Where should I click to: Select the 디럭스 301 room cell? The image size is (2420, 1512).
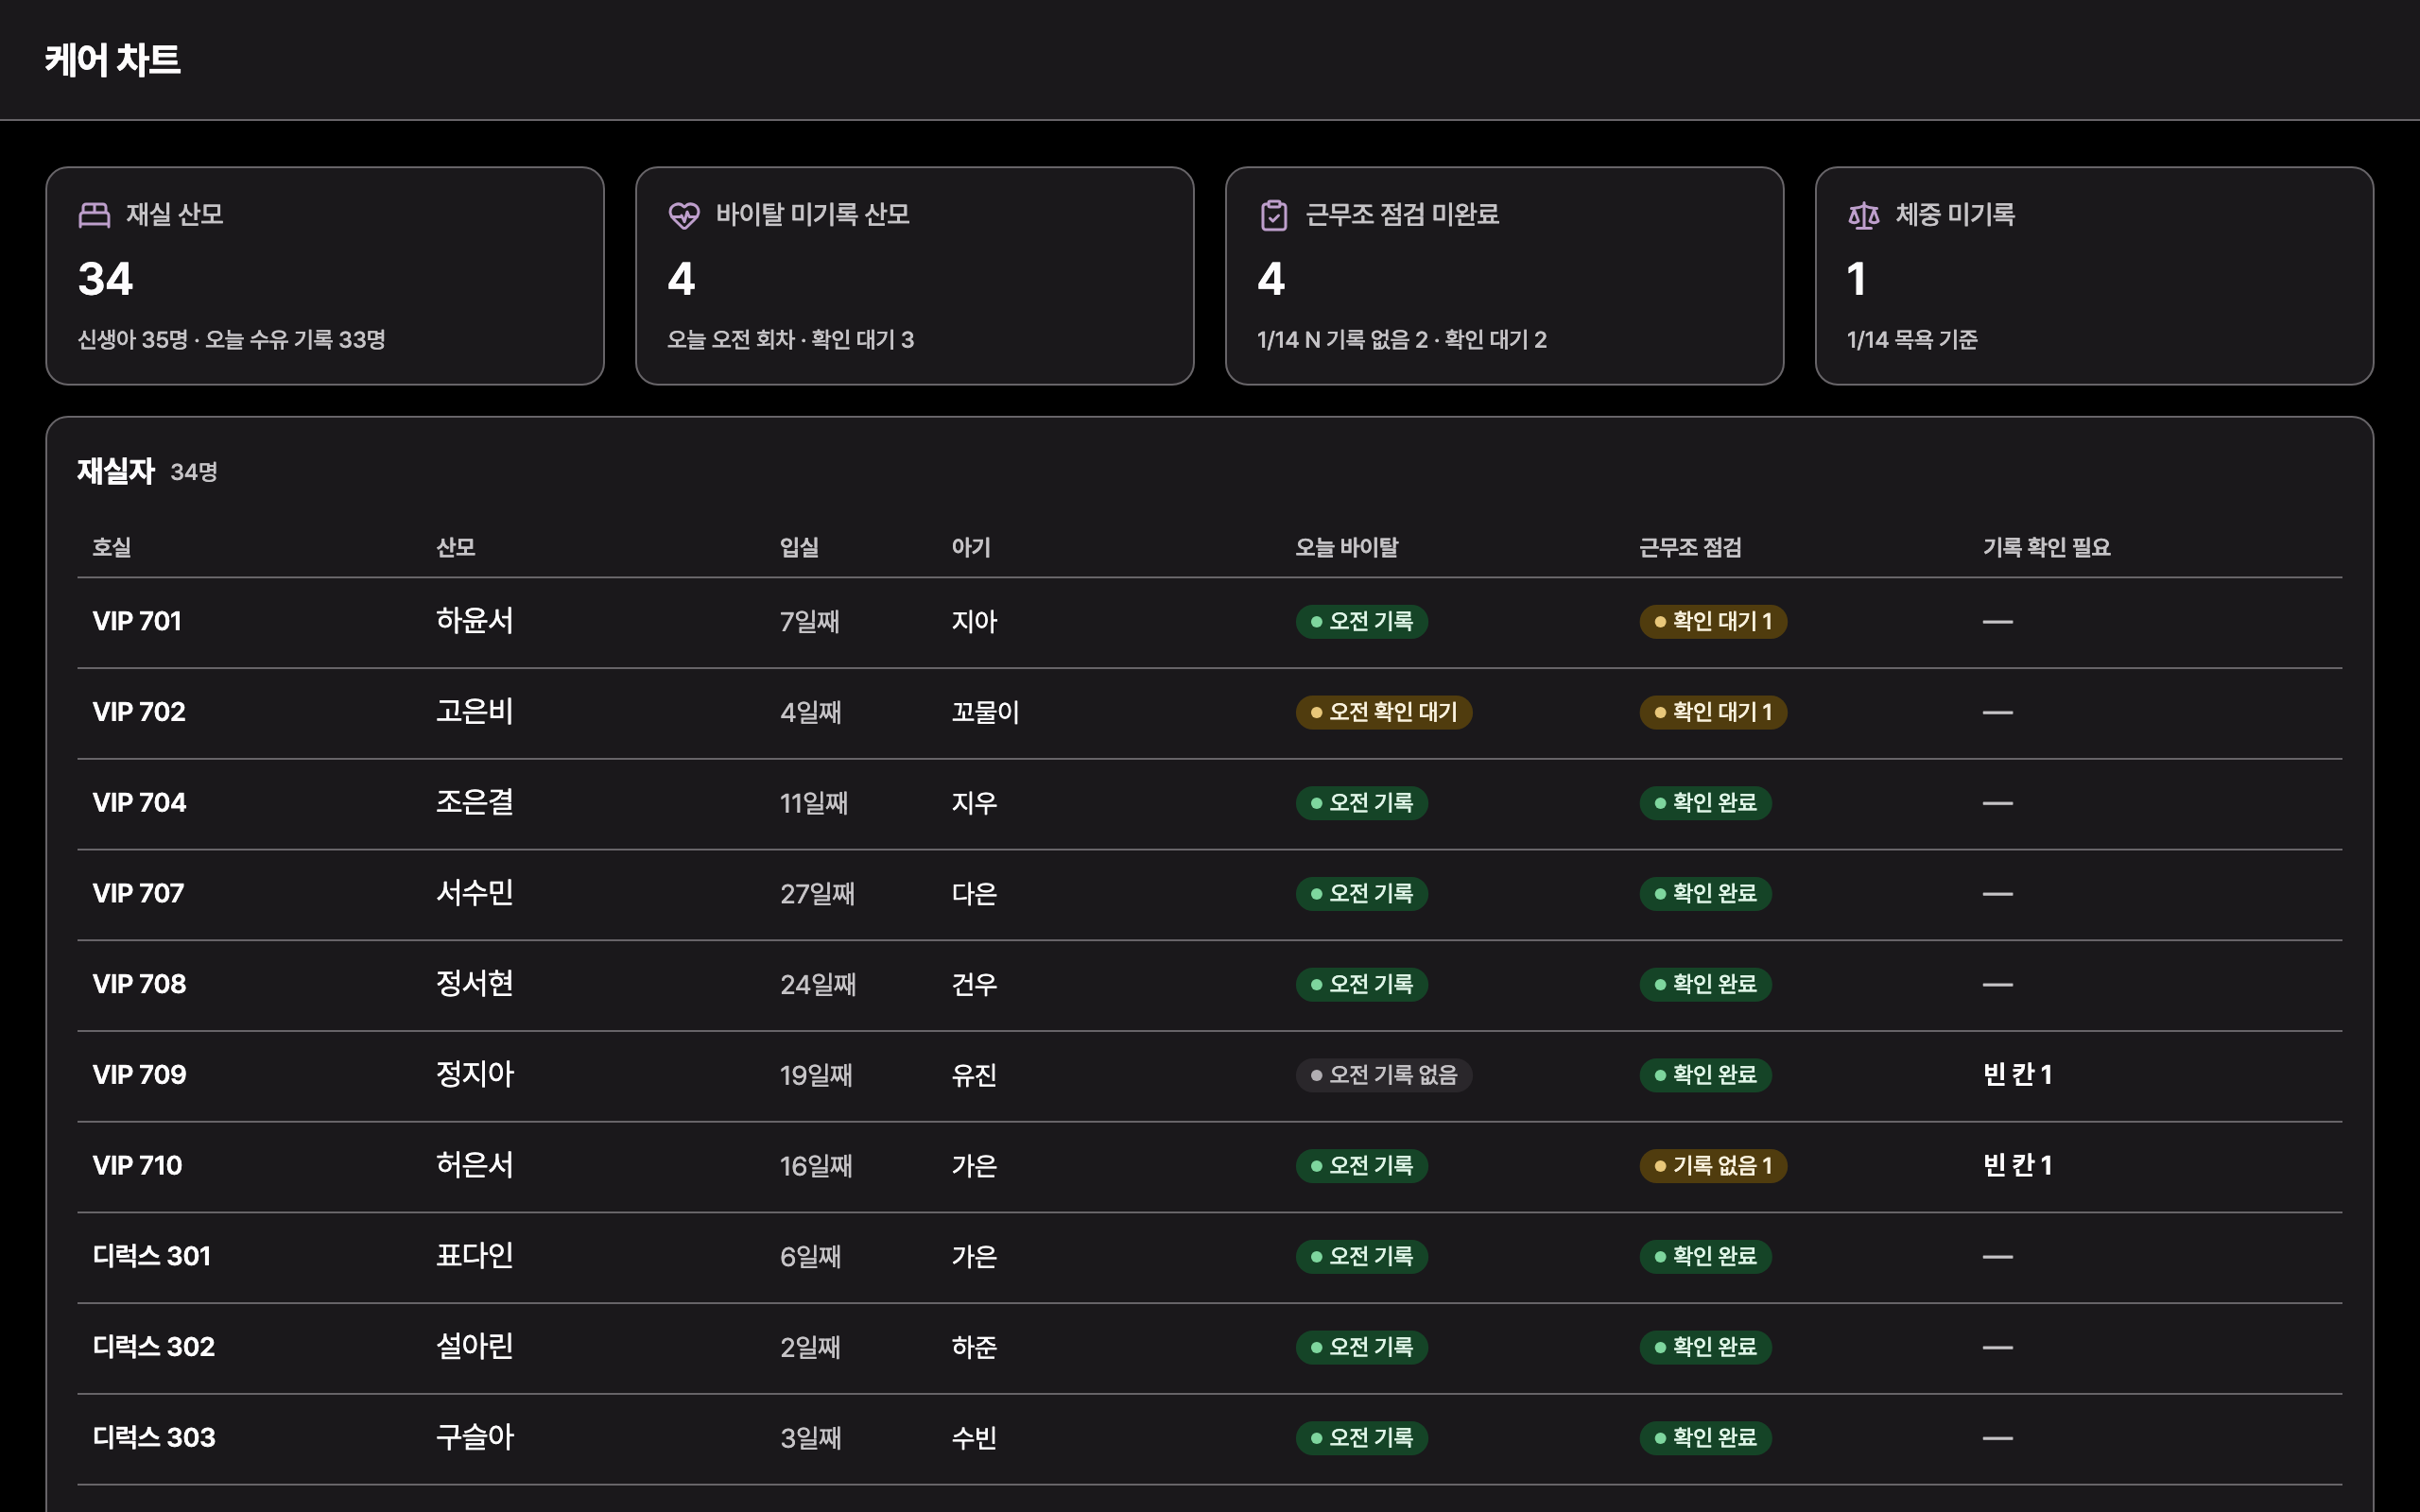click(152, 1256)
